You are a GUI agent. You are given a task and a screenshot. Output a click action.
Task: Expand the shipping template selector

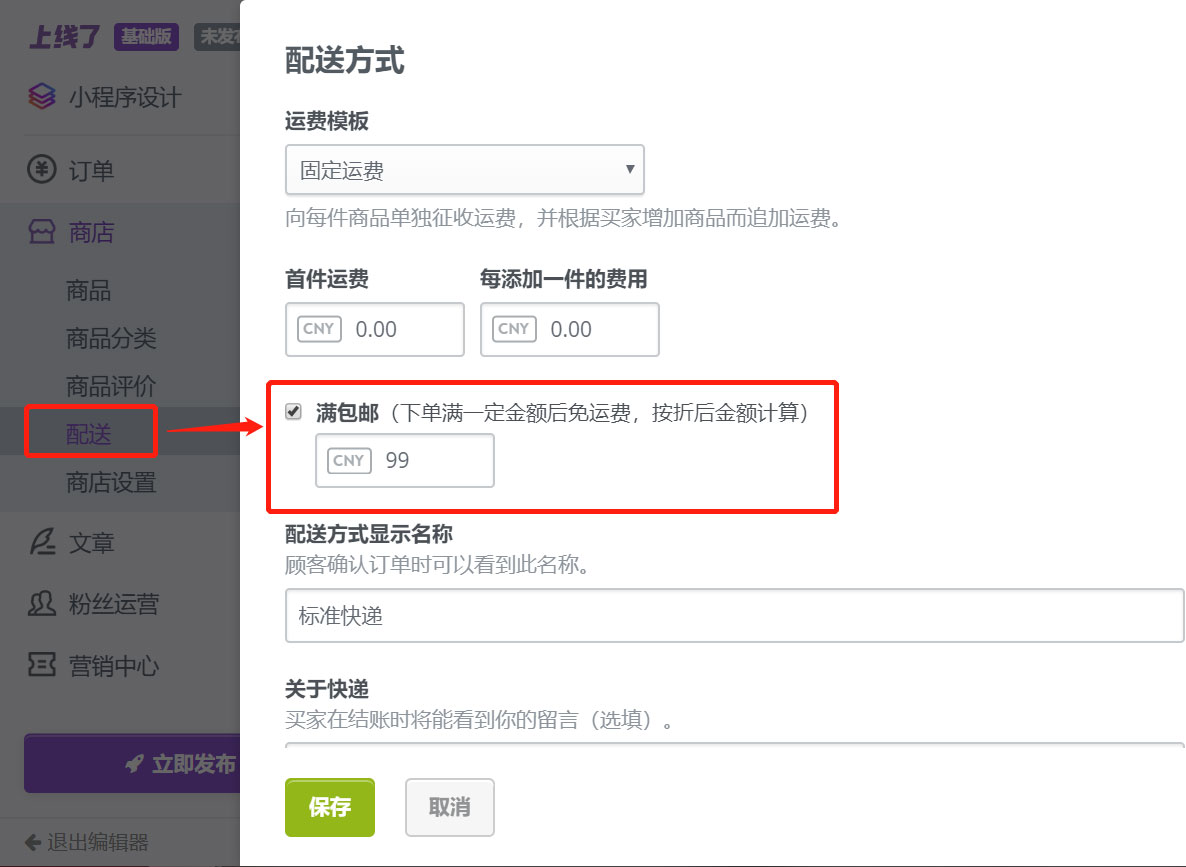point(464,169)
